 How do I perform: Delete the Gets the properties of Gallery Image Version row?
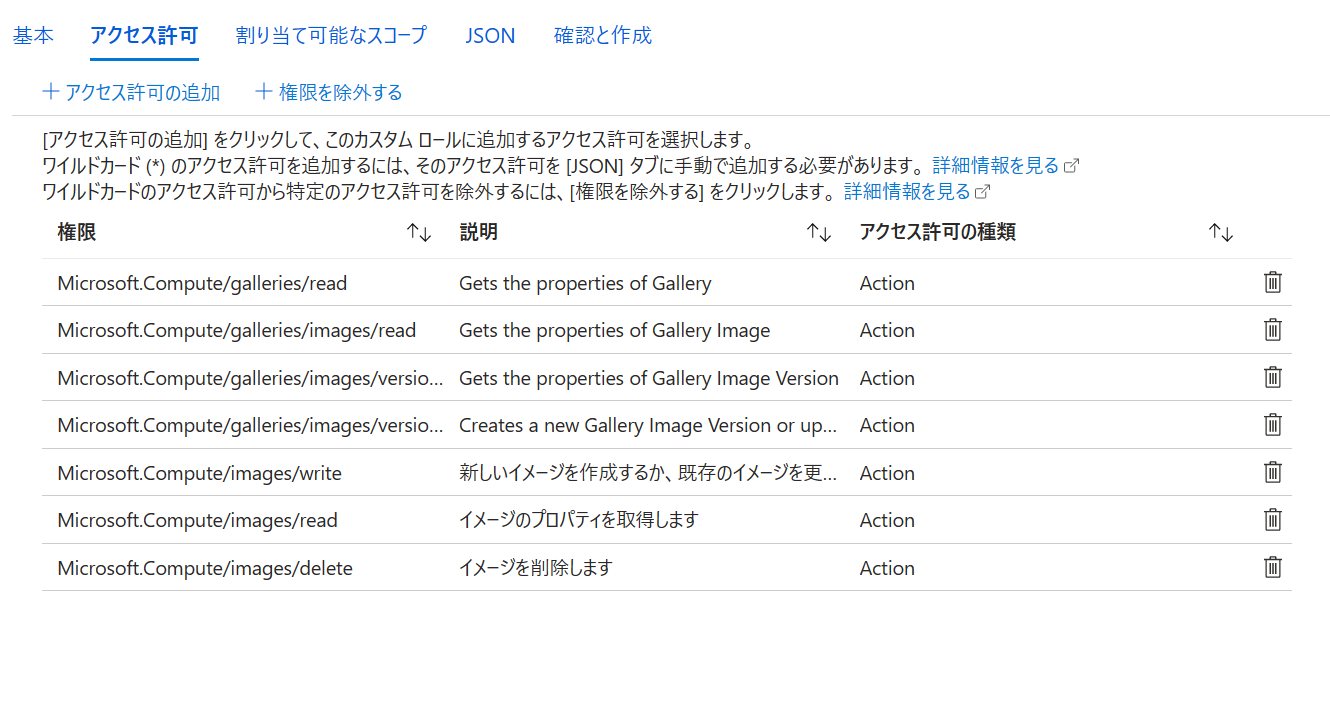coord(1273,378)
